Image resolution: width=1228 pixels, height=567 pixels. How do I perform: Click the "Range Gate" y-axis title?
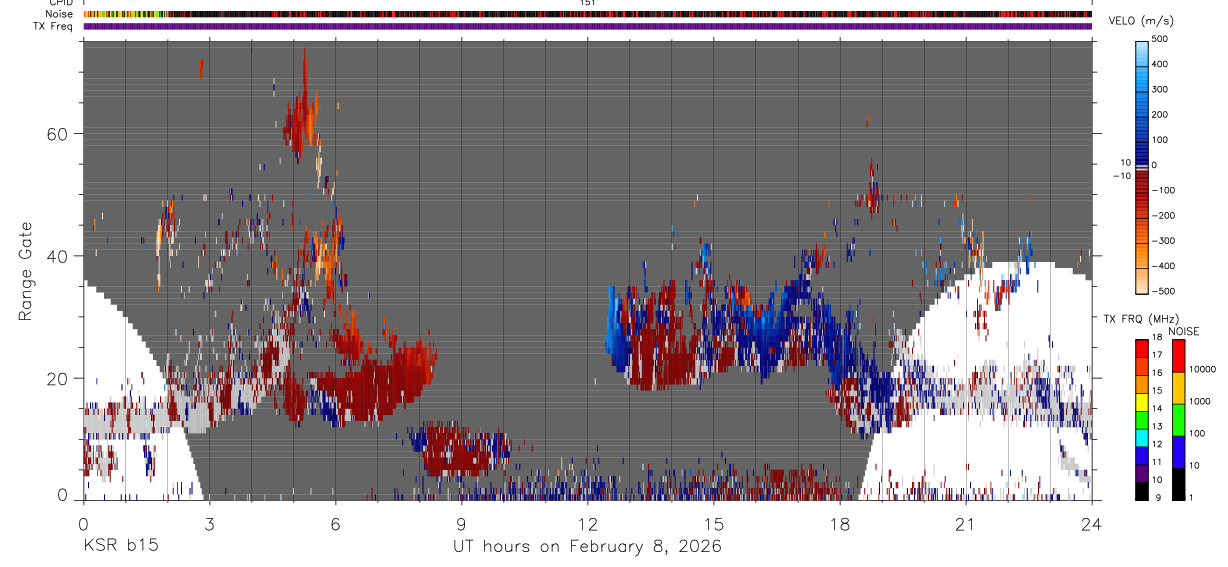27,273
